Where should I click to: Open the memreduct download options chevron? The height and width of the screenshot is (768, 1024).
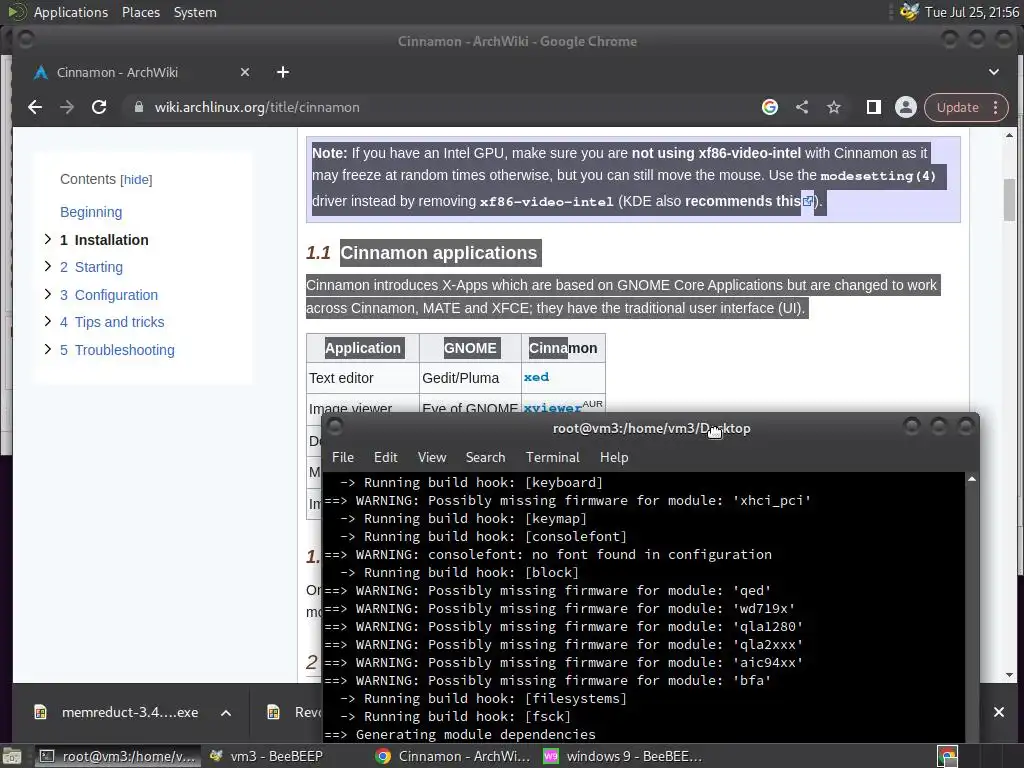226,712
